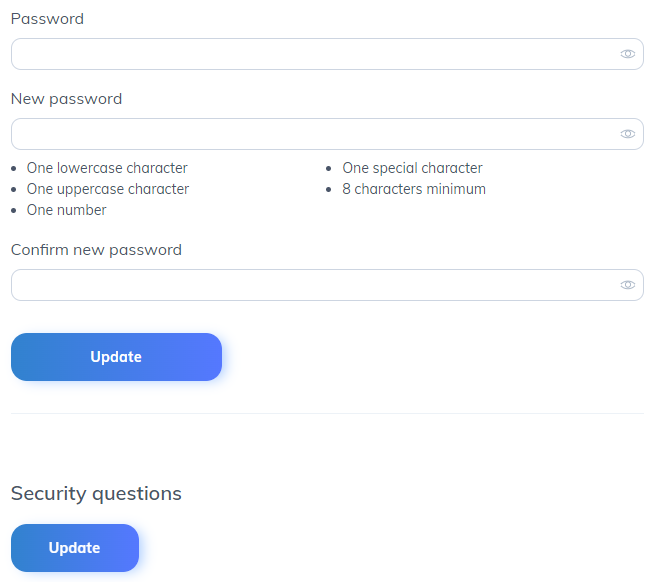
Task: Click the "Password" field label
Action: click(x=47, y=19)
